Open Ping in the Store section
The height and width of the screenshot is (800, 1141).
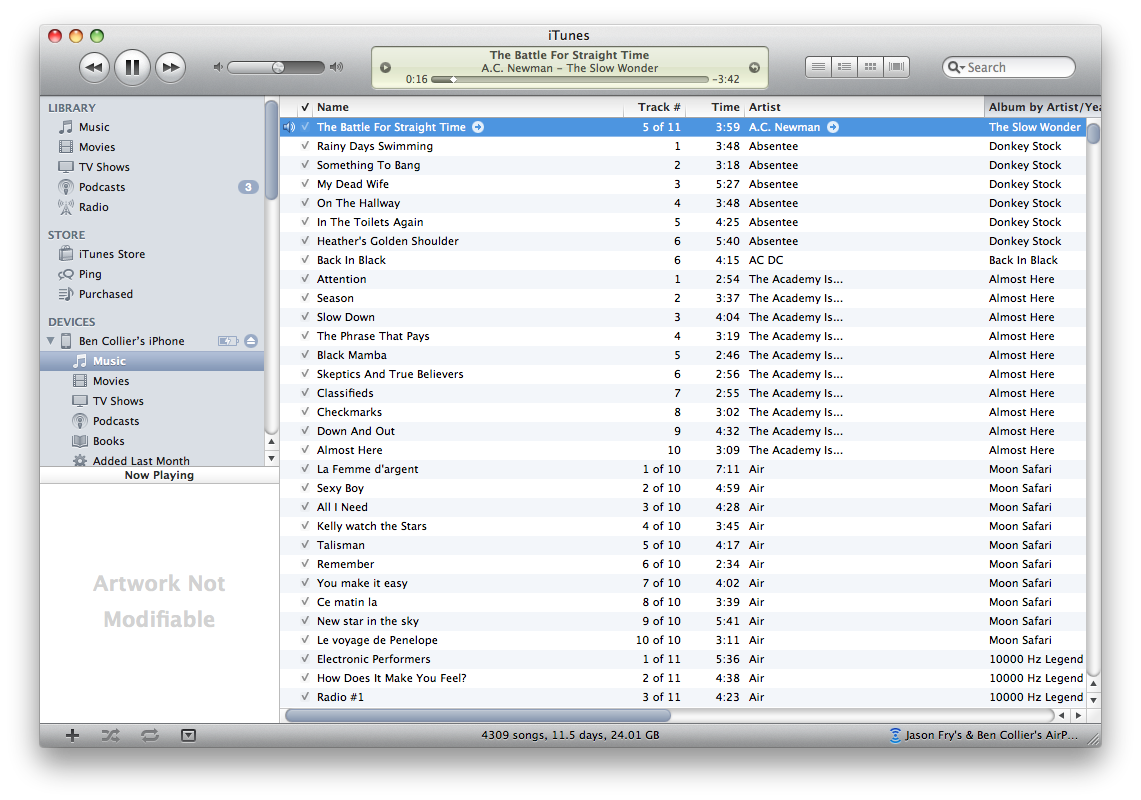coord(90,274)
